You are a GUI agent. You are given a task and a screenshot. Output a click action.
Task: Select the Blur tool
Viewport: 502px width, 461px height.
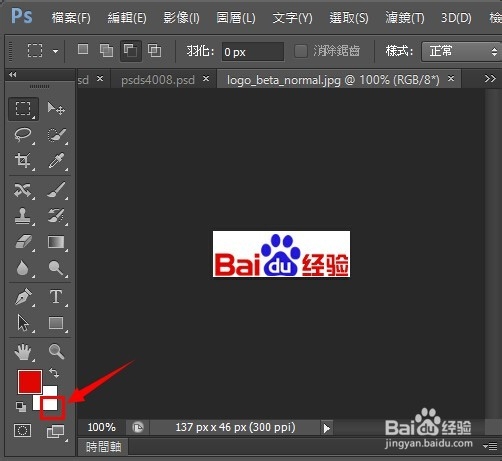23,268
